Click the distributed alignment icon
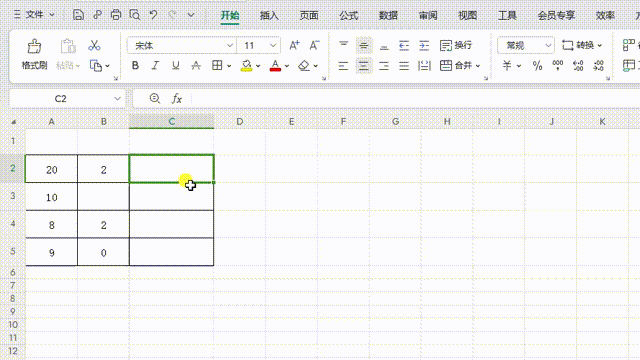Image resolution: width=640 pixels, height=360 pixels. (x=424, y=65)
